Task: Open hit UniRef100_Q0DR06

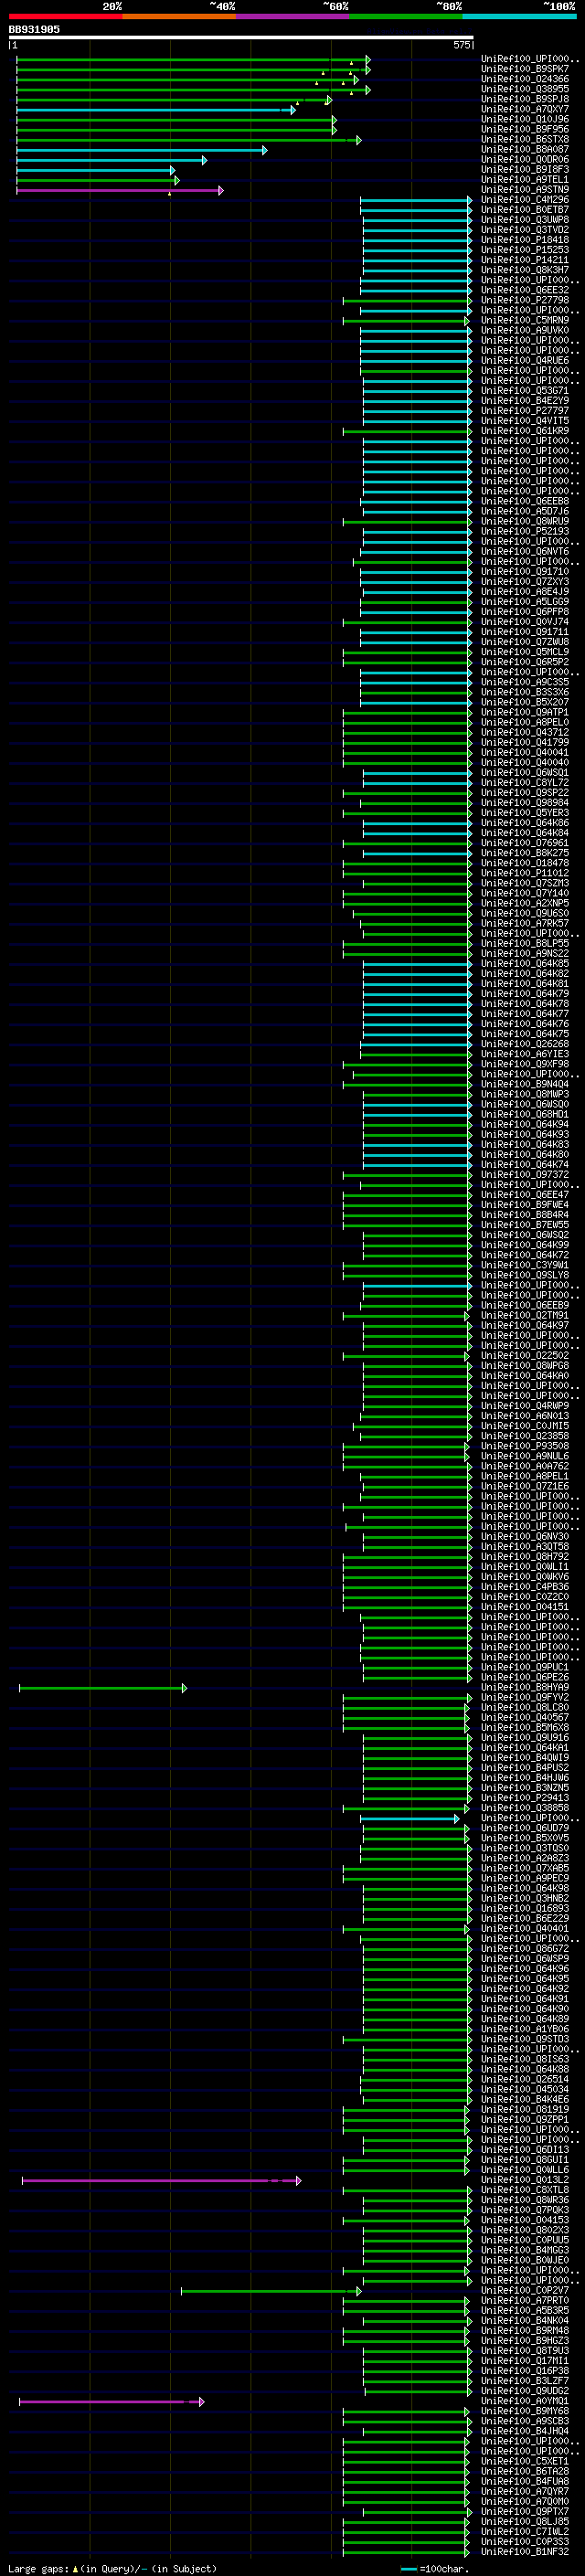Action: click(525, 159)
